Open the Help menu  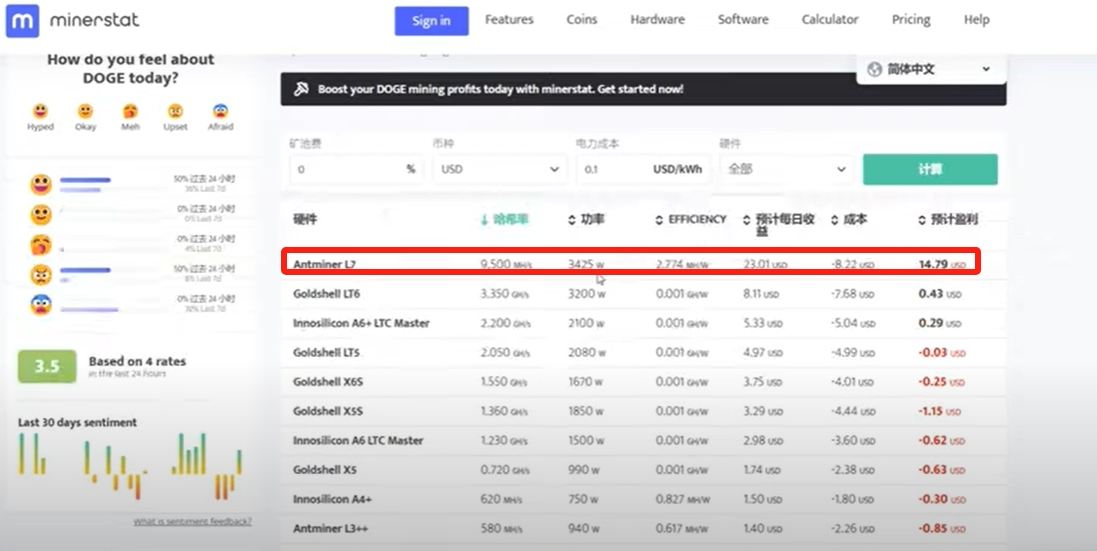pos(977,20)
